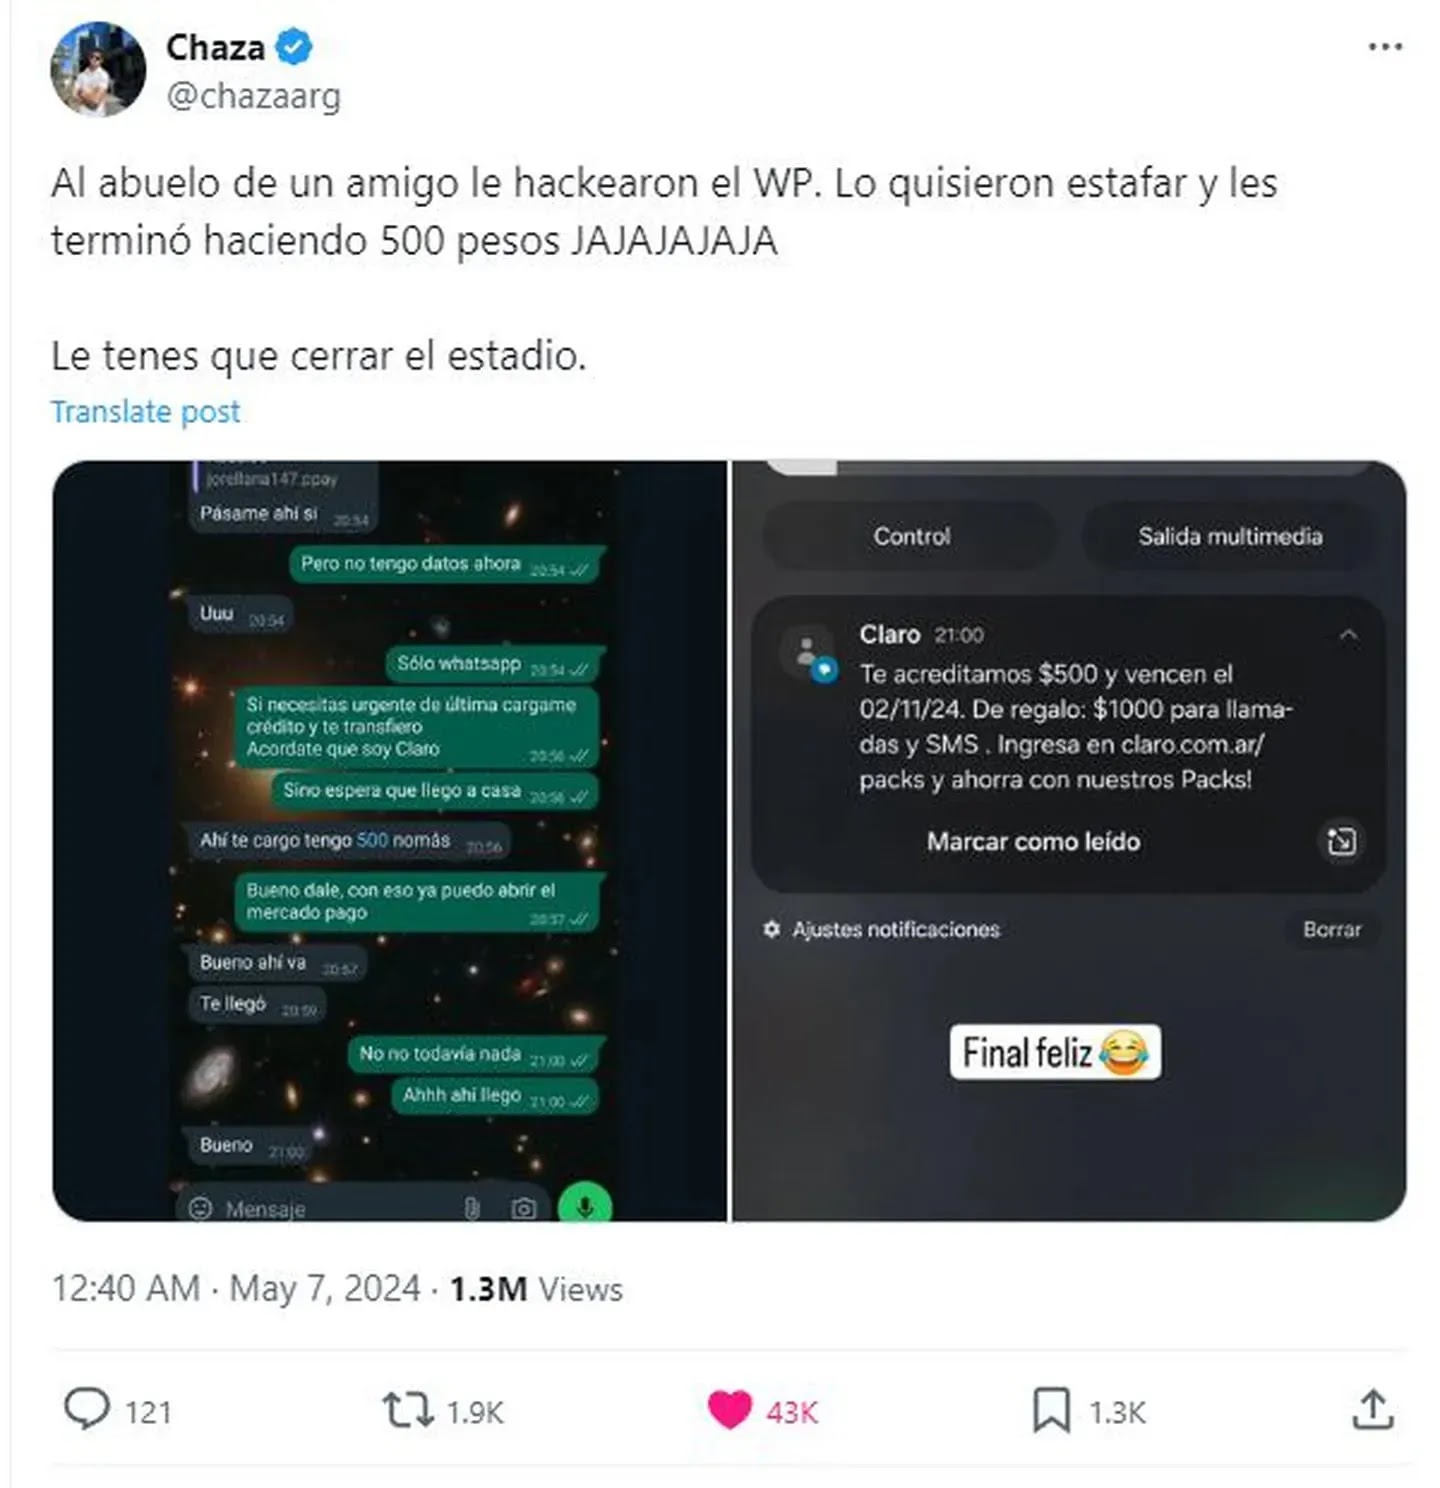Select the Control tab in notification panel
The width and height of the screenshot is (1440, 1488).
point(911,537)
